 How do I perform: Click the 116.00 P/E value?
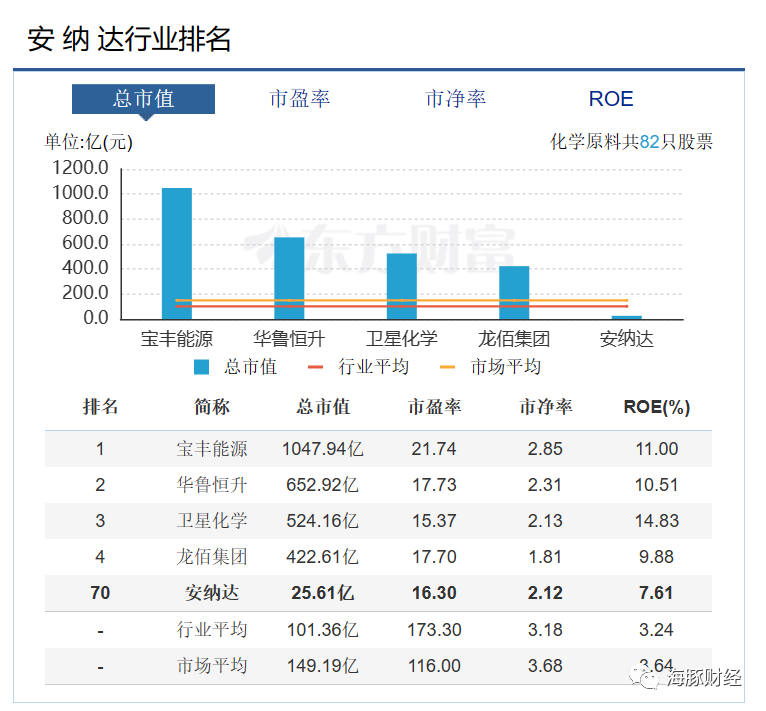pos(434,666)
